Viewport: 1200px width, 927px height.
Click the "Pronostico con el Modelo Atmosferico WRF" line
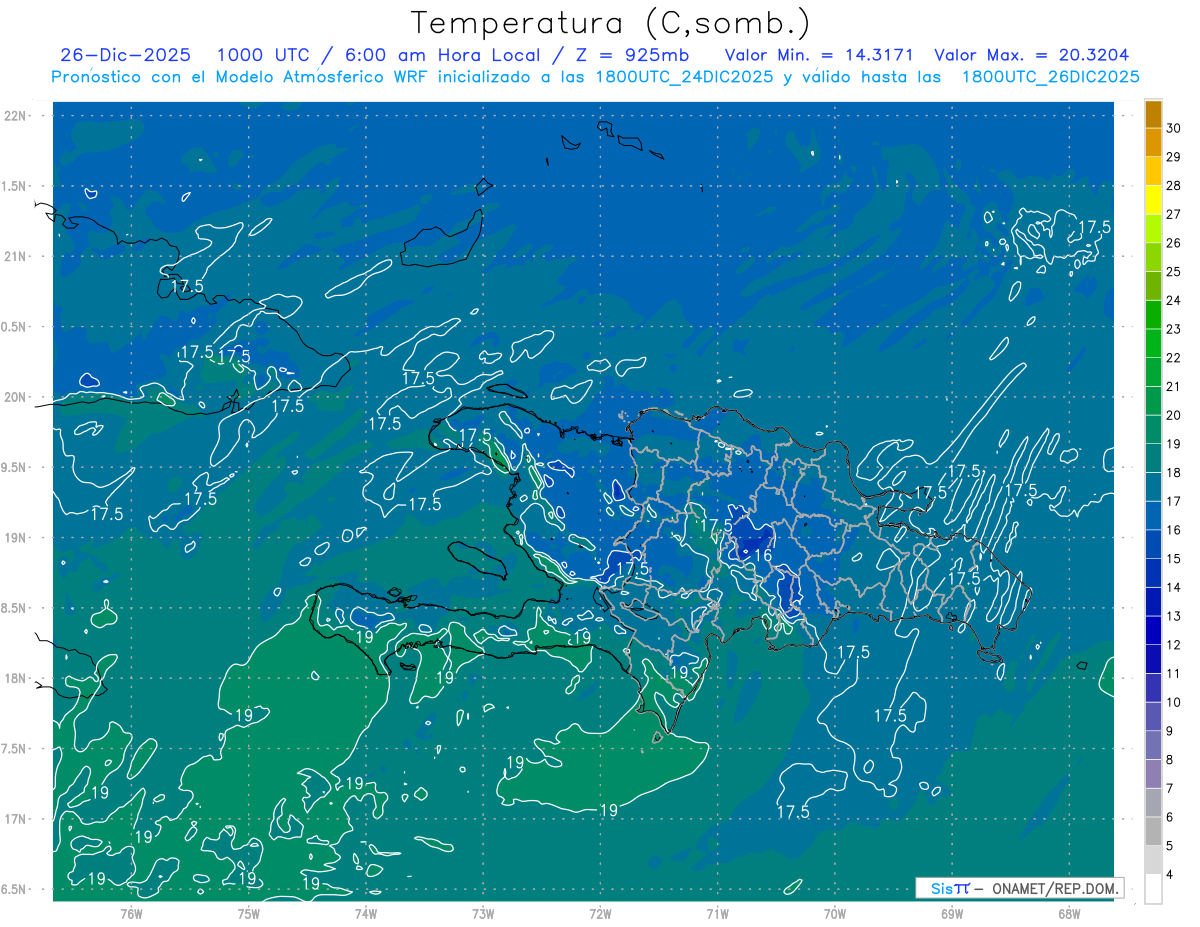595,77
